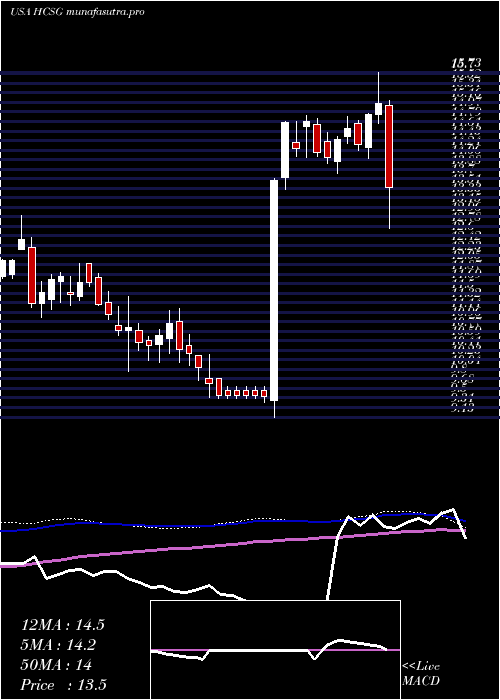
Task: Click the '12MA : 14.5' readout
Action: pos(63,625)
